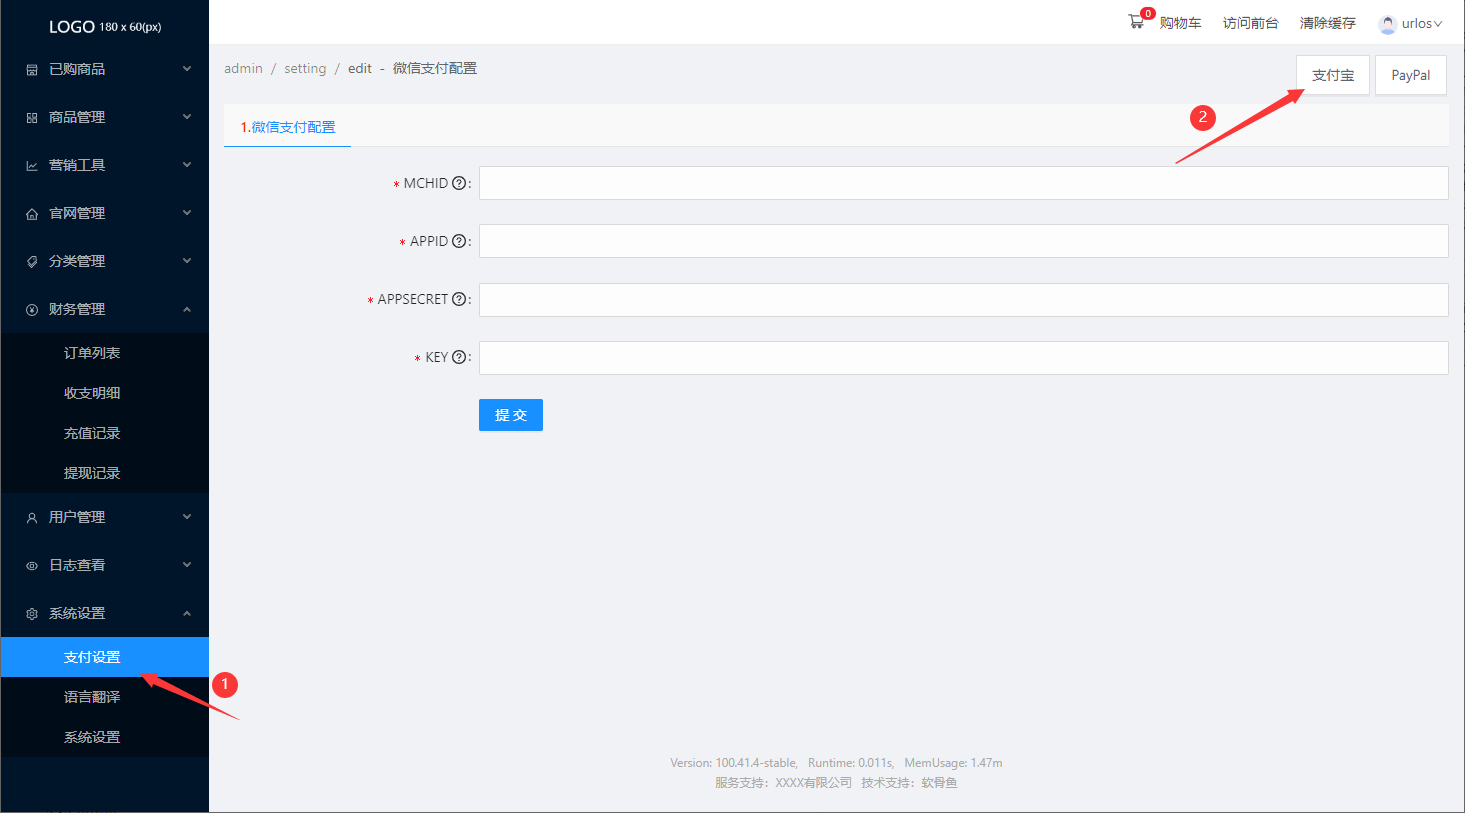Focus the MCHID input field

pyautogui.click(x=964, y=183)
